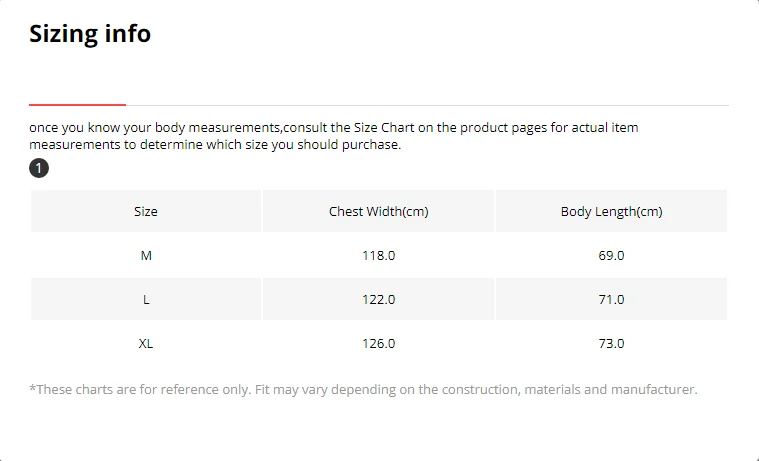759x461 pixels.
Task: Select the XL size row label
Action: coord(146,343)
